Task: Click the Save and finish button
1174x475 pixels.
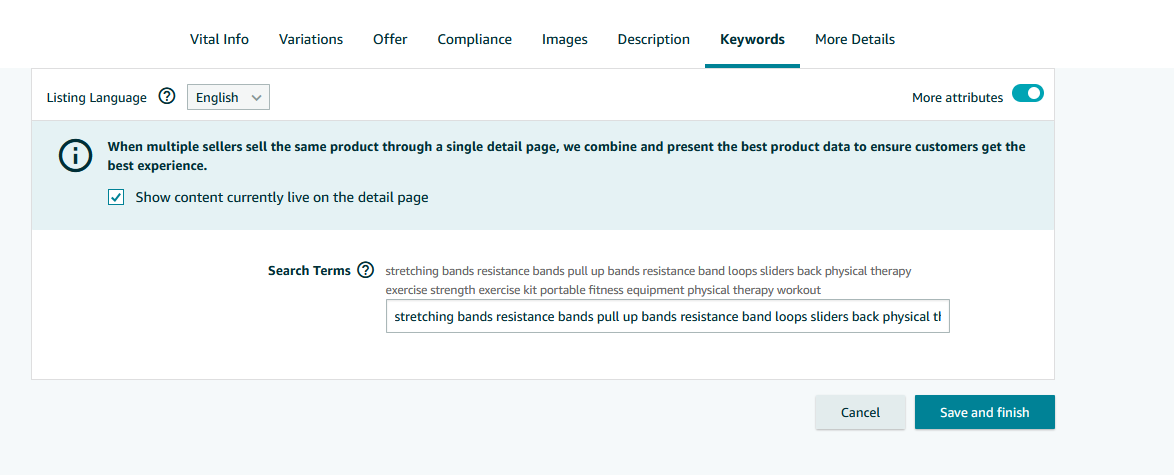Action: coord(985,412)
